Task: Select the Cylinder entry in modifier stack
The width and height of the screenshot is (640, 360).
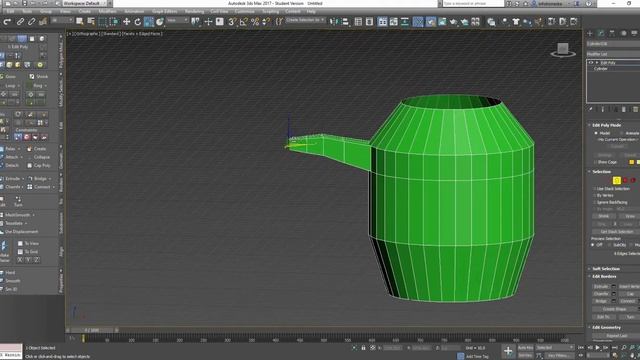Action: coord(601,69)
